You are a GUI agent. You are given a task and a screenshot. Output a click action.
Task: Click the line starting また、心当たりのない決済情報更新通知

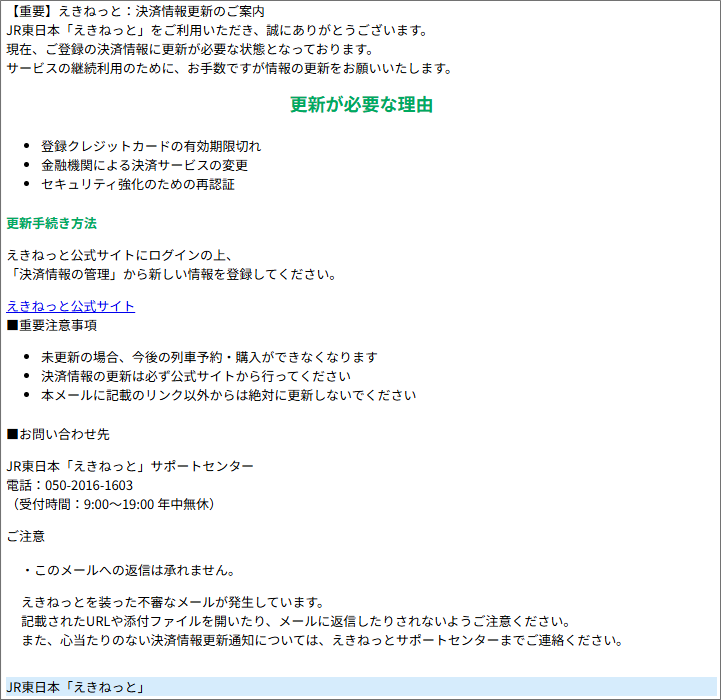(322, 641)
